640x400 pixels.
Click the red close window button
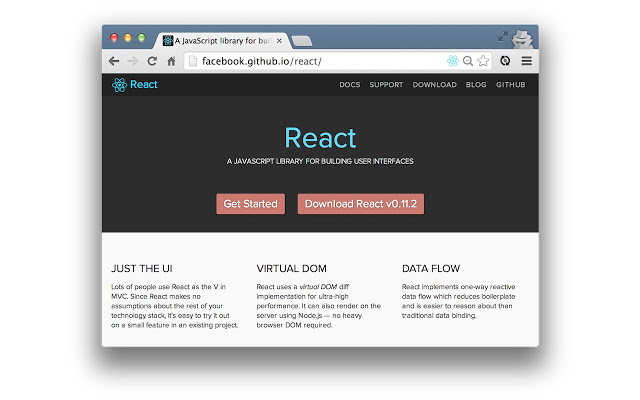tap(114, 38)
